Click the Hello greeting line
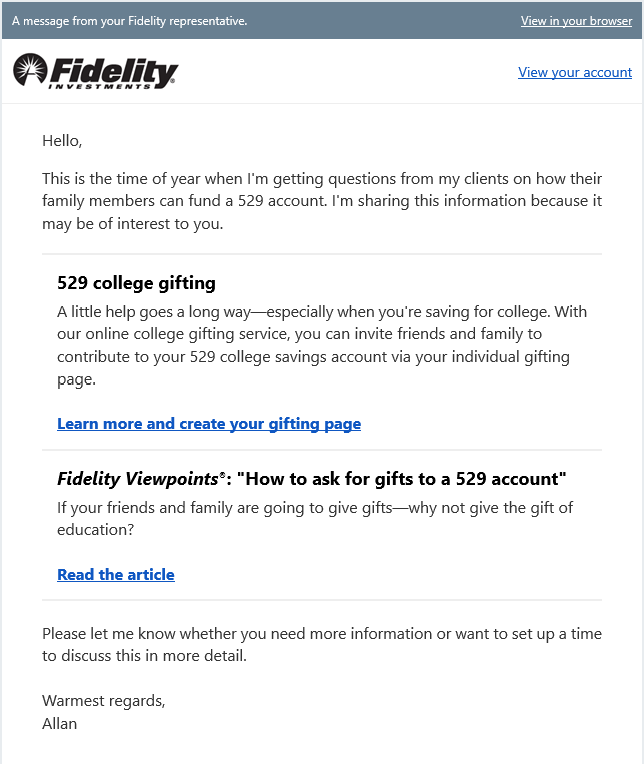Image resolution: width=644 pixels, height=764 pixels. click(x=62, y=141)
